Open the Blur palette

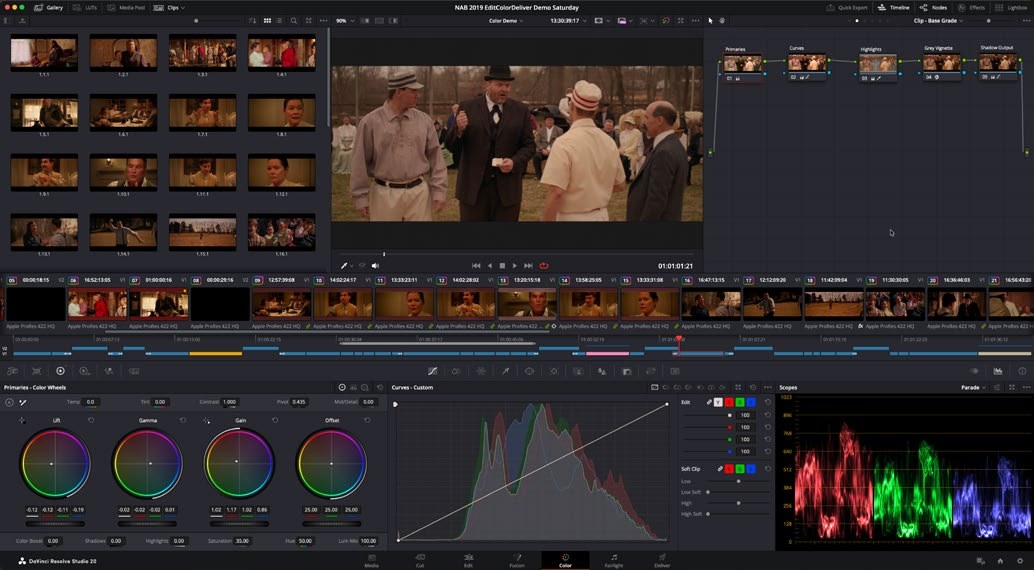pos(602,371)
